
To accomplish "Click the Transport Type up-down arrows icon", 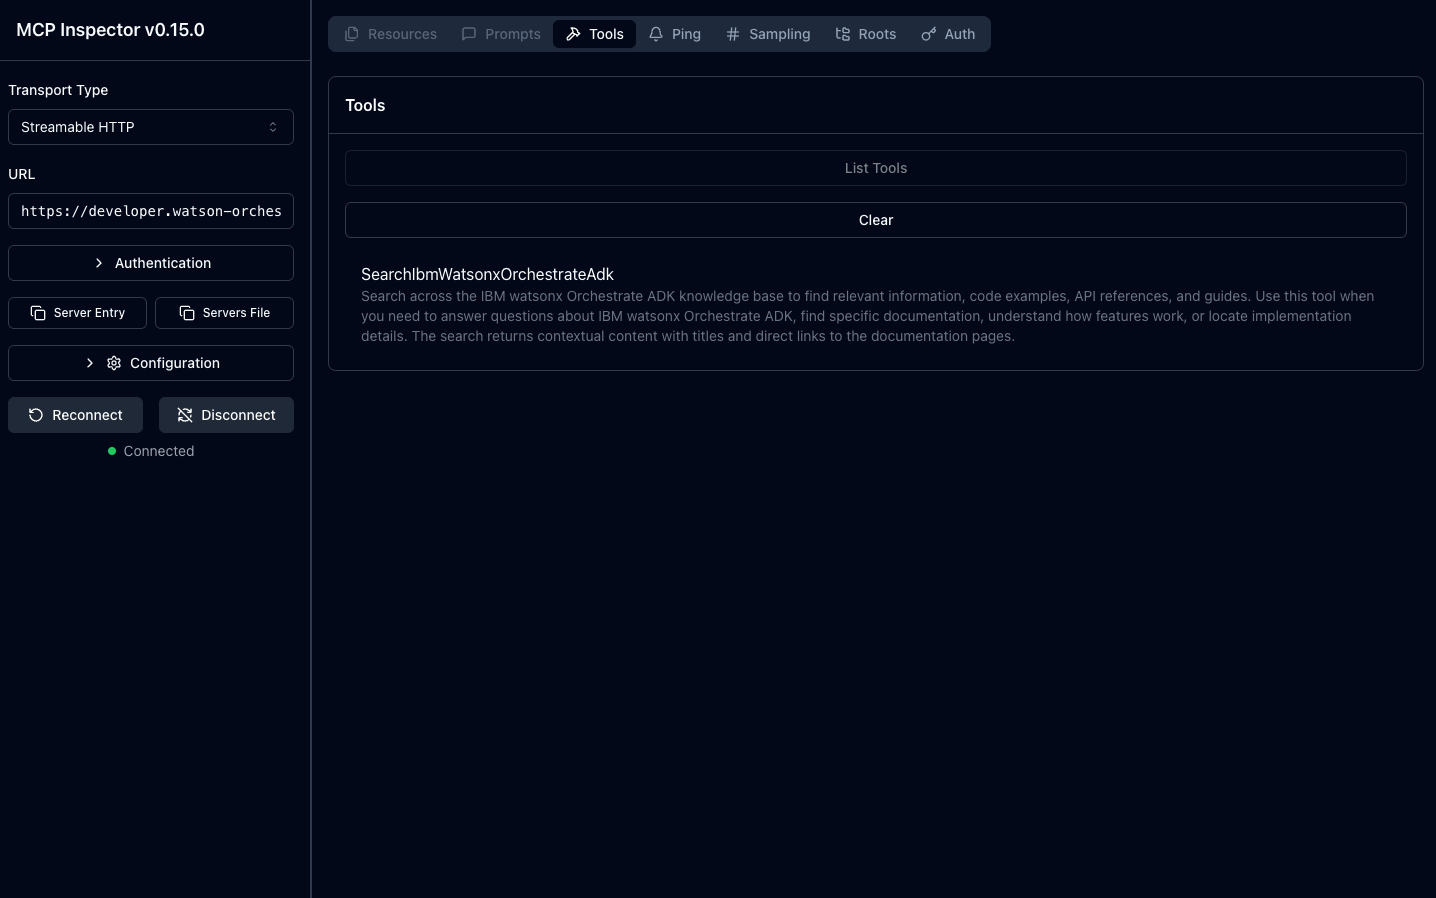I will point(273,127).
